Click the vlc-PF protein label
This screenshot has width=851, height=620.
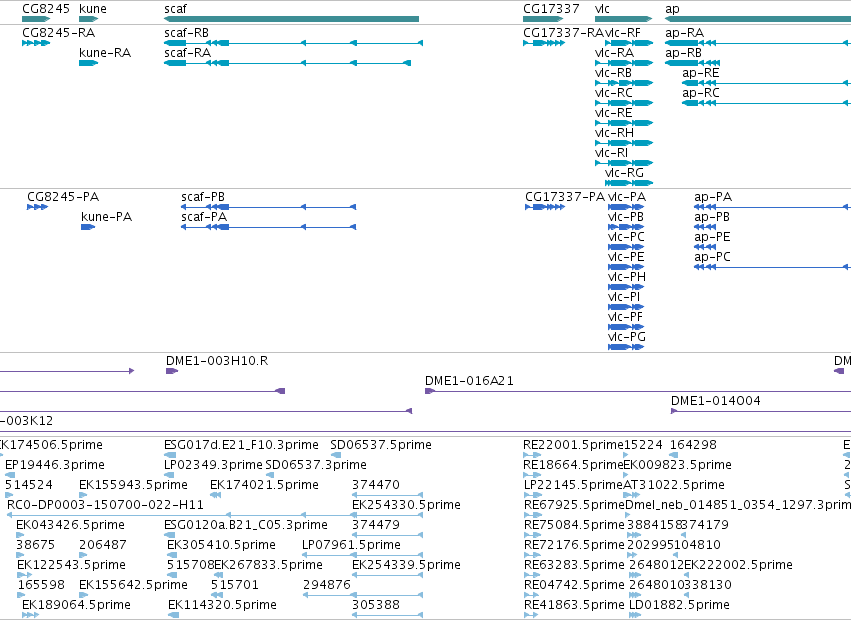click(x=625, y=317)
